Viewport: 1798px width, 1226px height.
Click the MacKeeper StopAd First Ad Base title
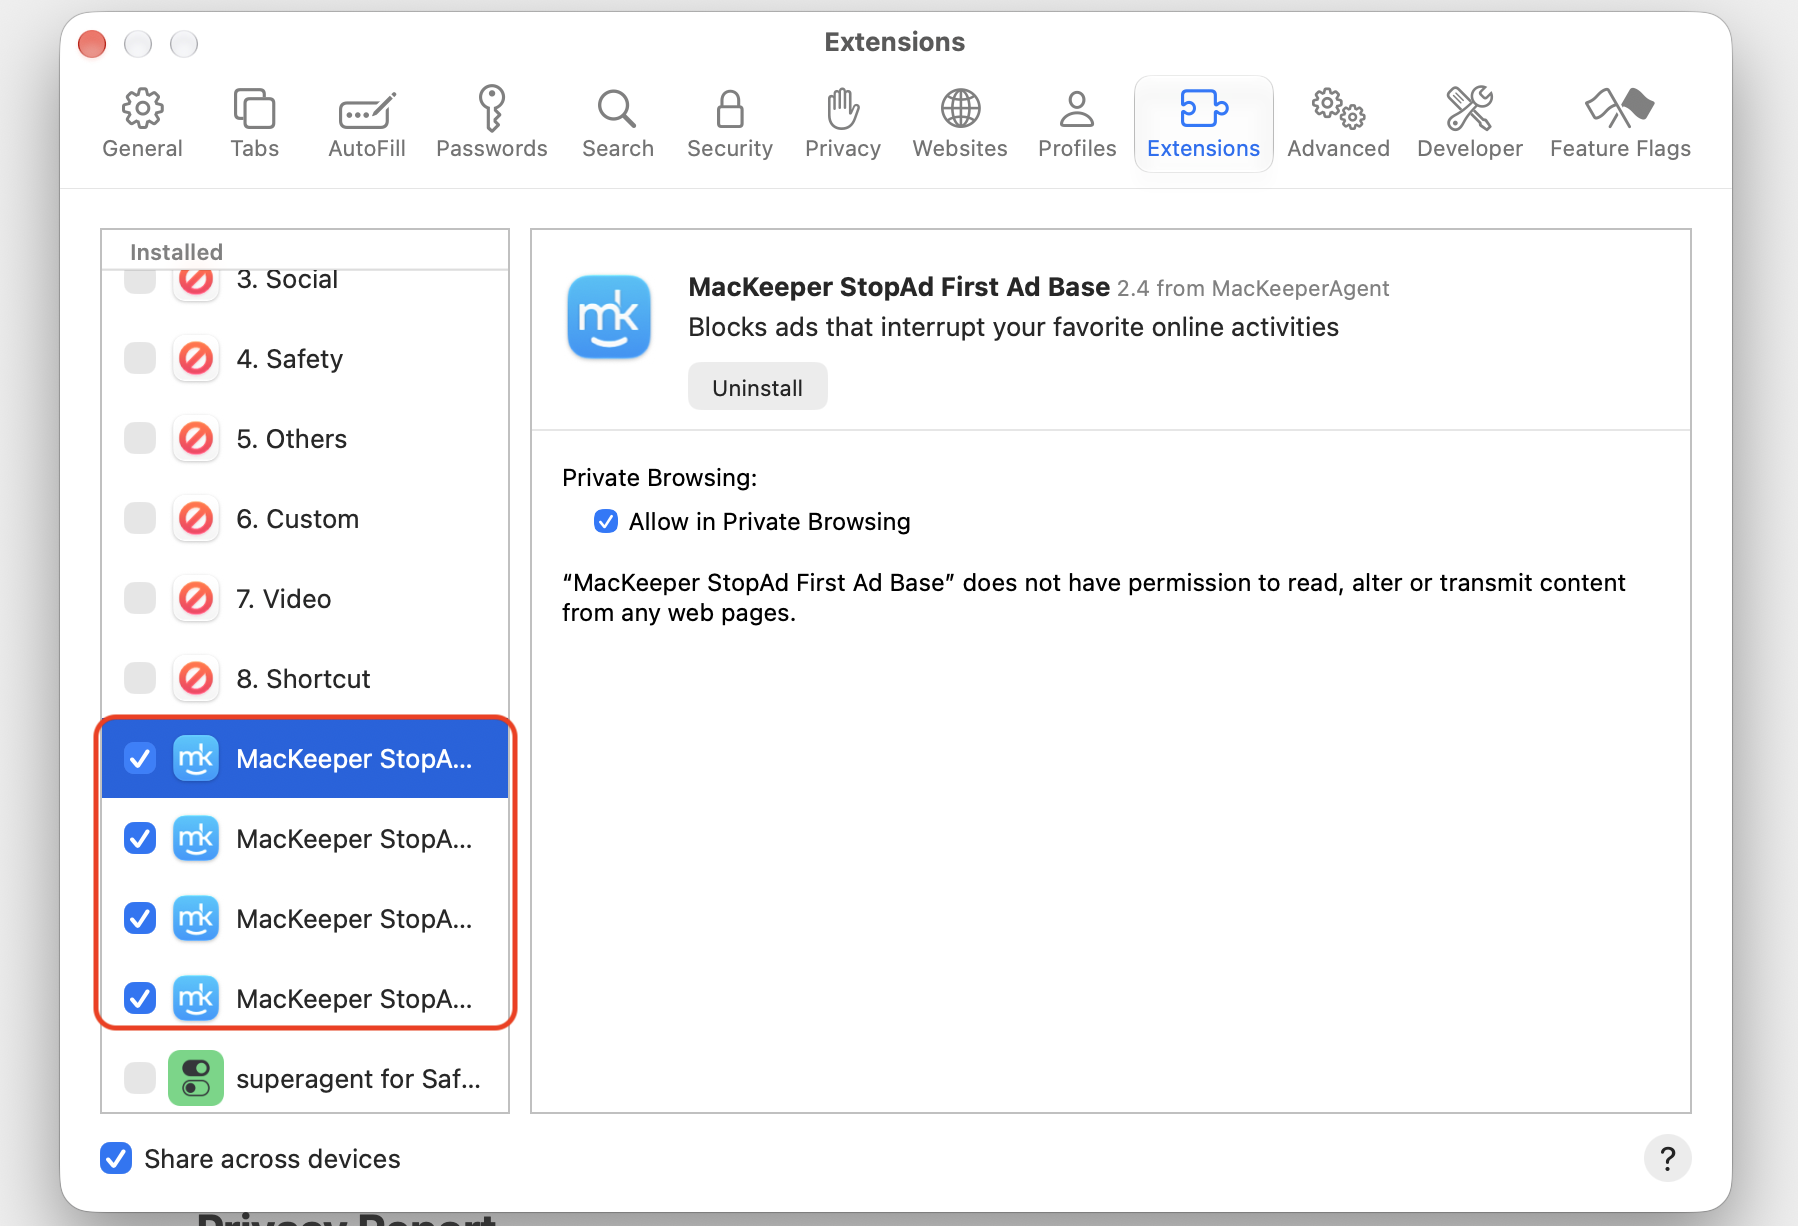click(x=899, y=287)
